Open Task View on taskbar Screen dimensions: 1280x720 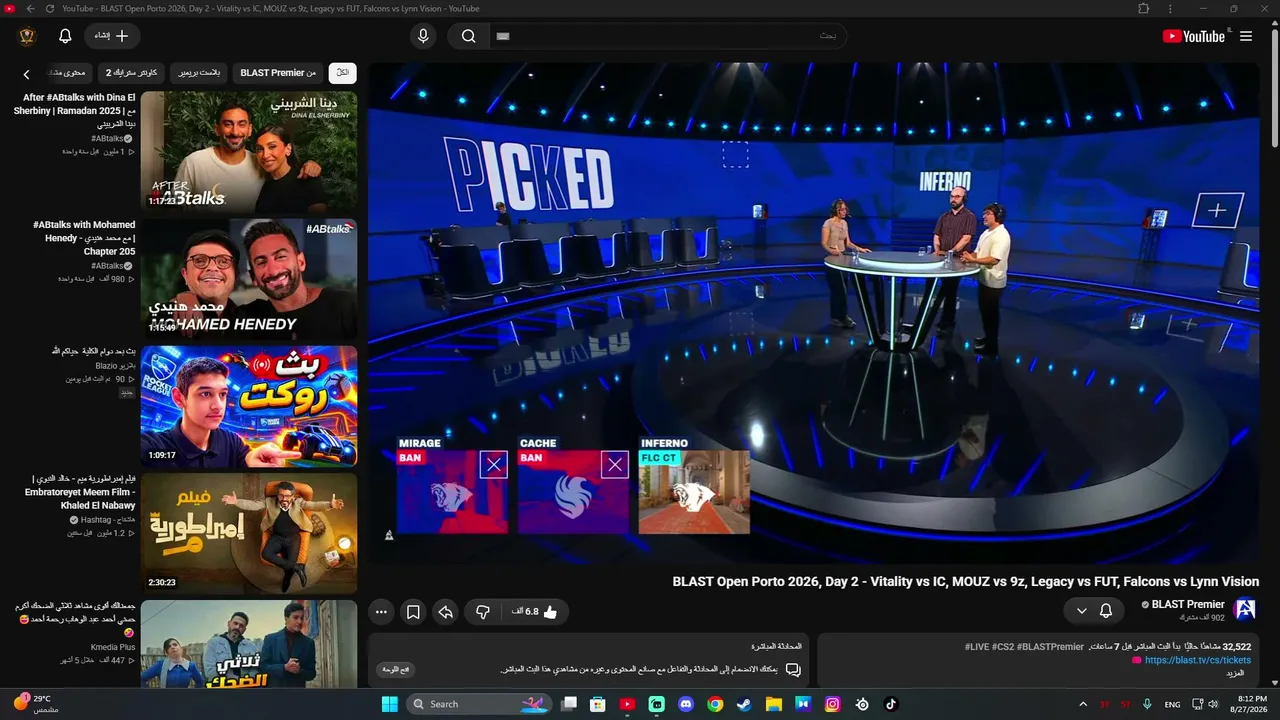(569, 704)
